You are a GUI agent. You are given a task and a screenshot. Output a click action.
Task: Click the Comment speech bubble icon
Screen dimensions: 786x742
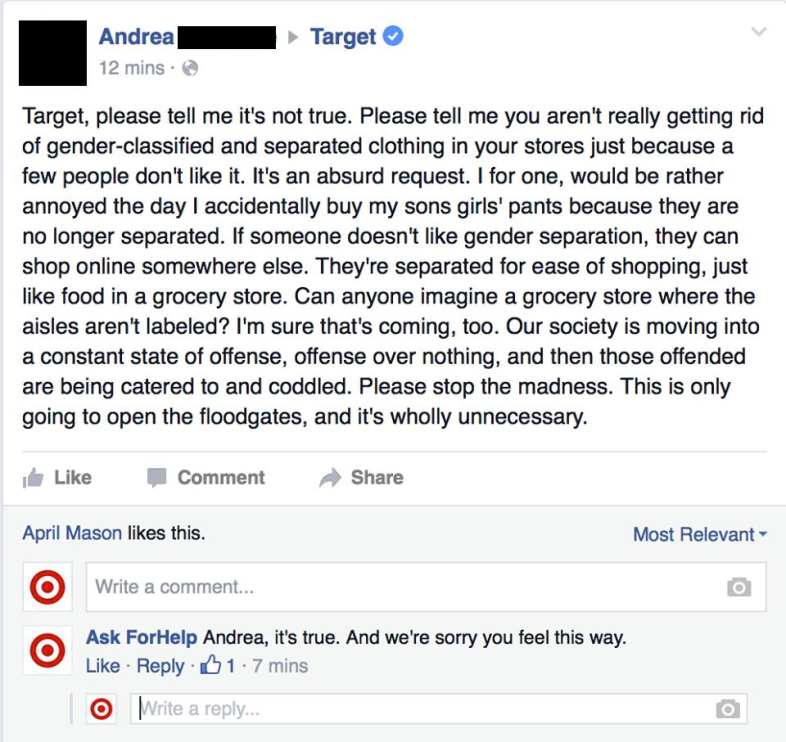[x=157, y=478]
